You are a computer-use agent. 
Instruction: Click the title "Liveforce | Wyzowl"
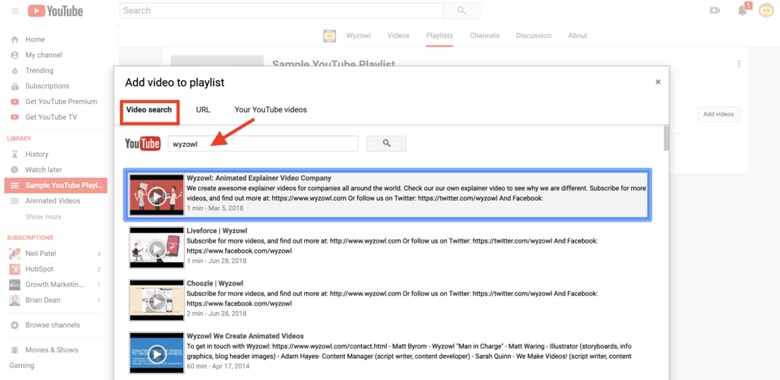217,231
